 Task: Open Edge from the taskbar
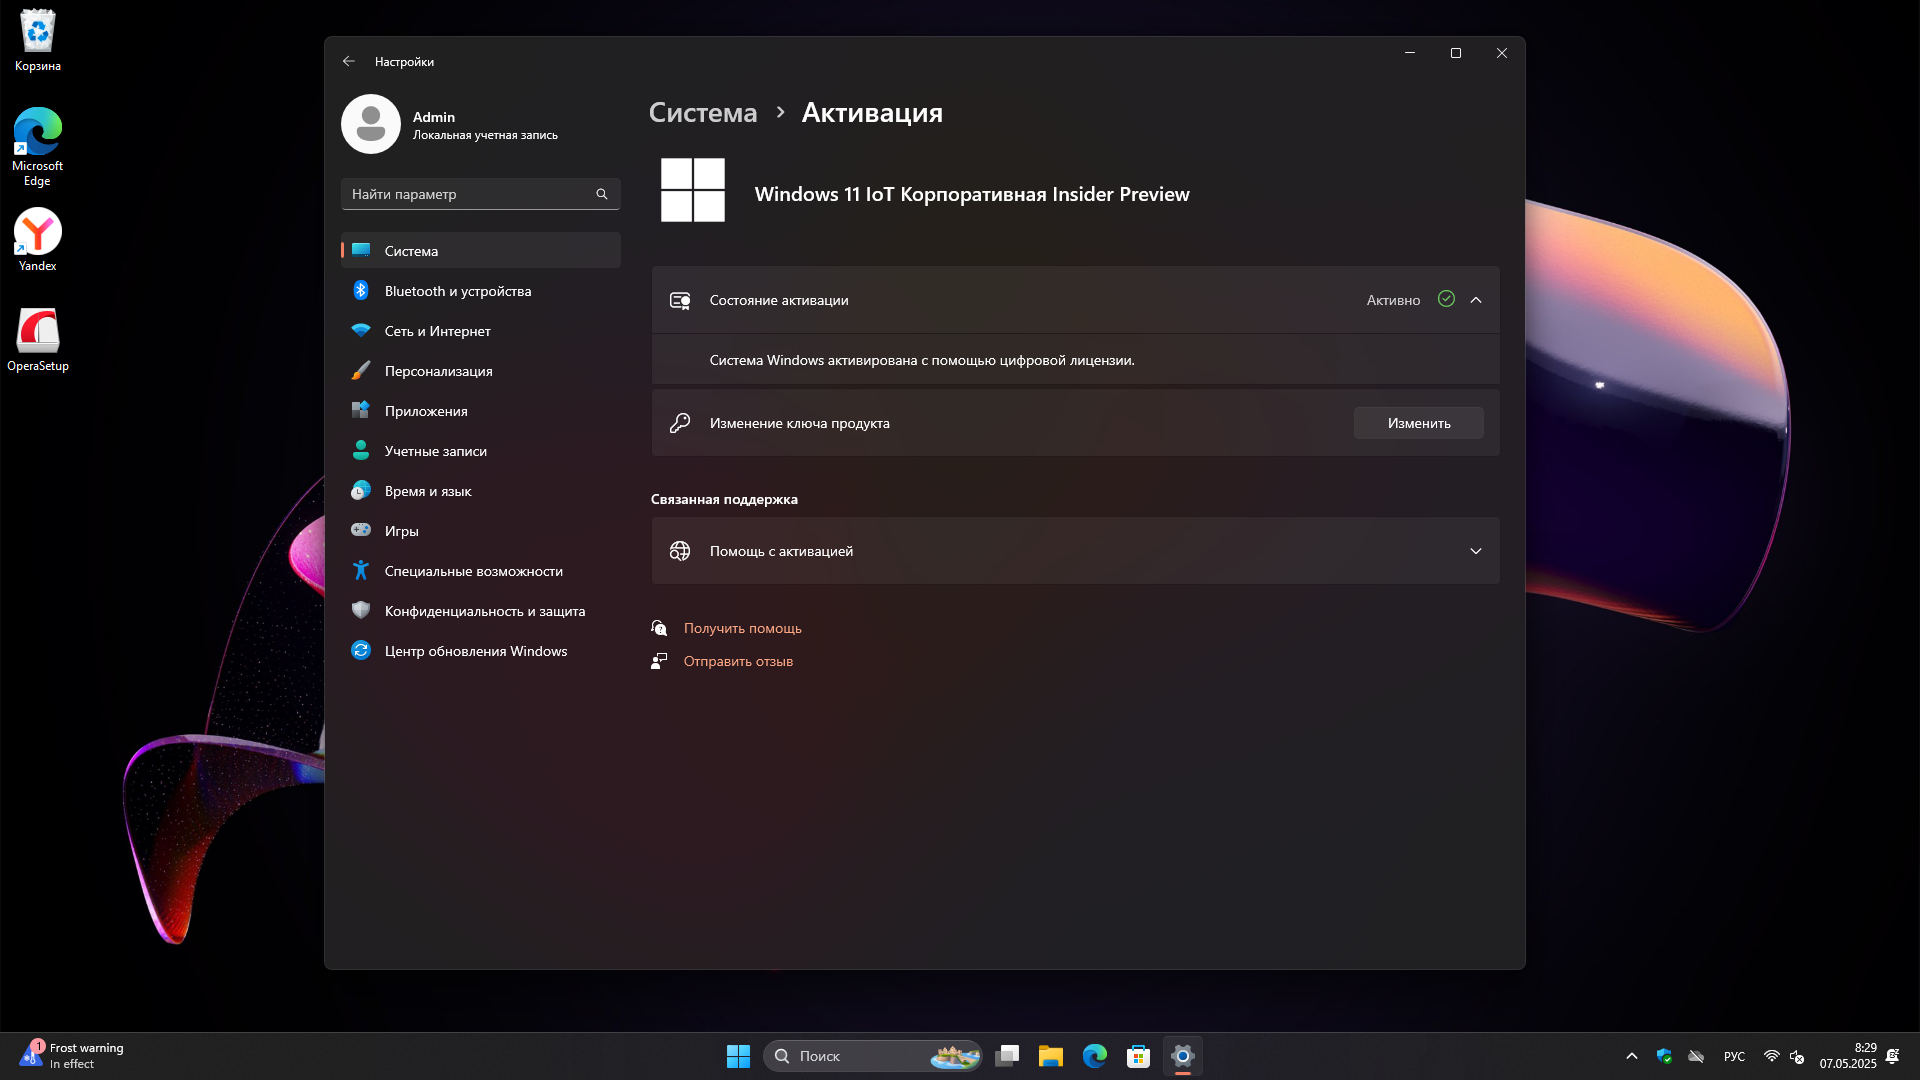[x=1095, y=1056]
